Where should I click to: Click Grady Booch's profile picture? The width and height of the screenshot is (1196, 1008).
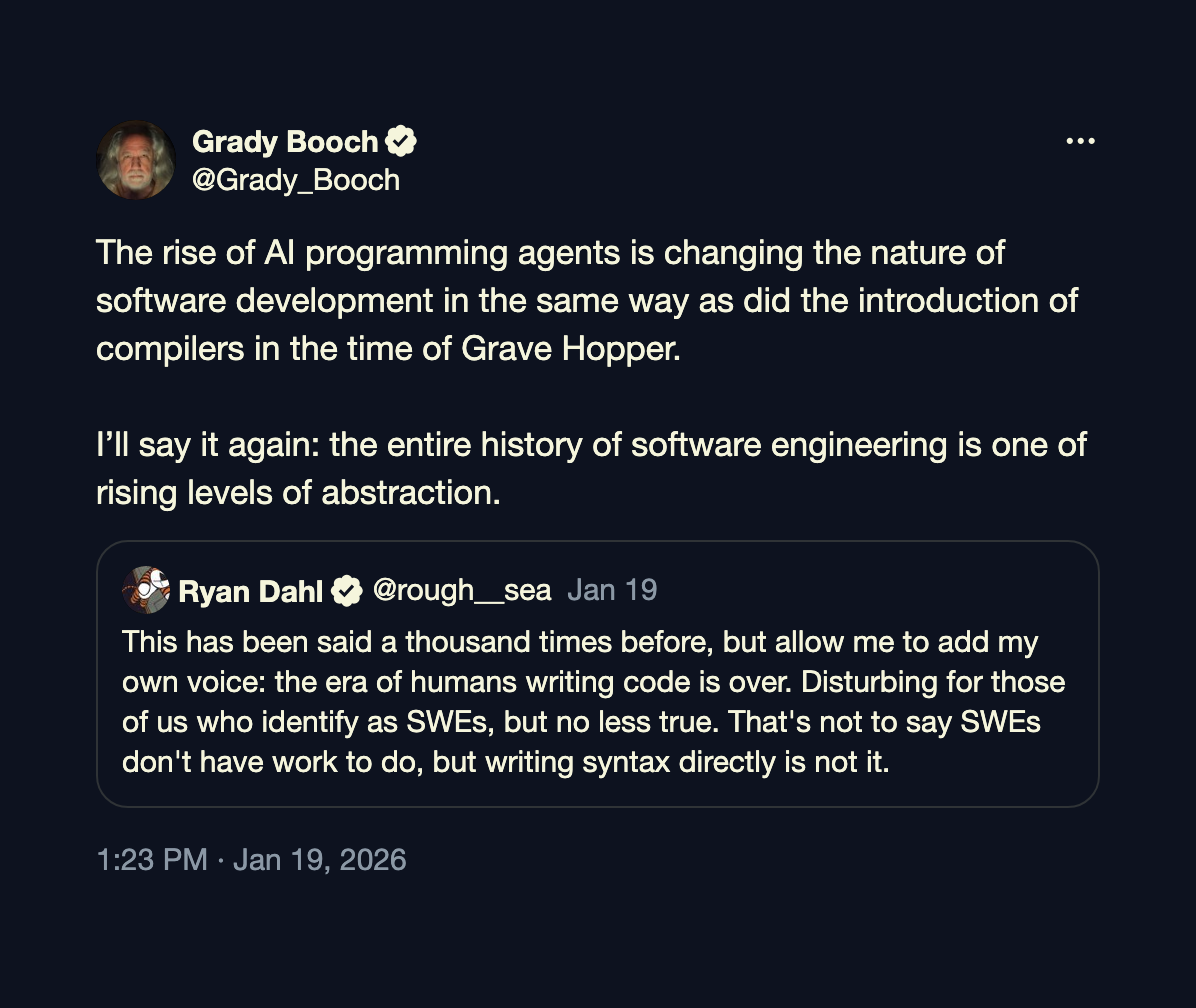tap(136, 160)
